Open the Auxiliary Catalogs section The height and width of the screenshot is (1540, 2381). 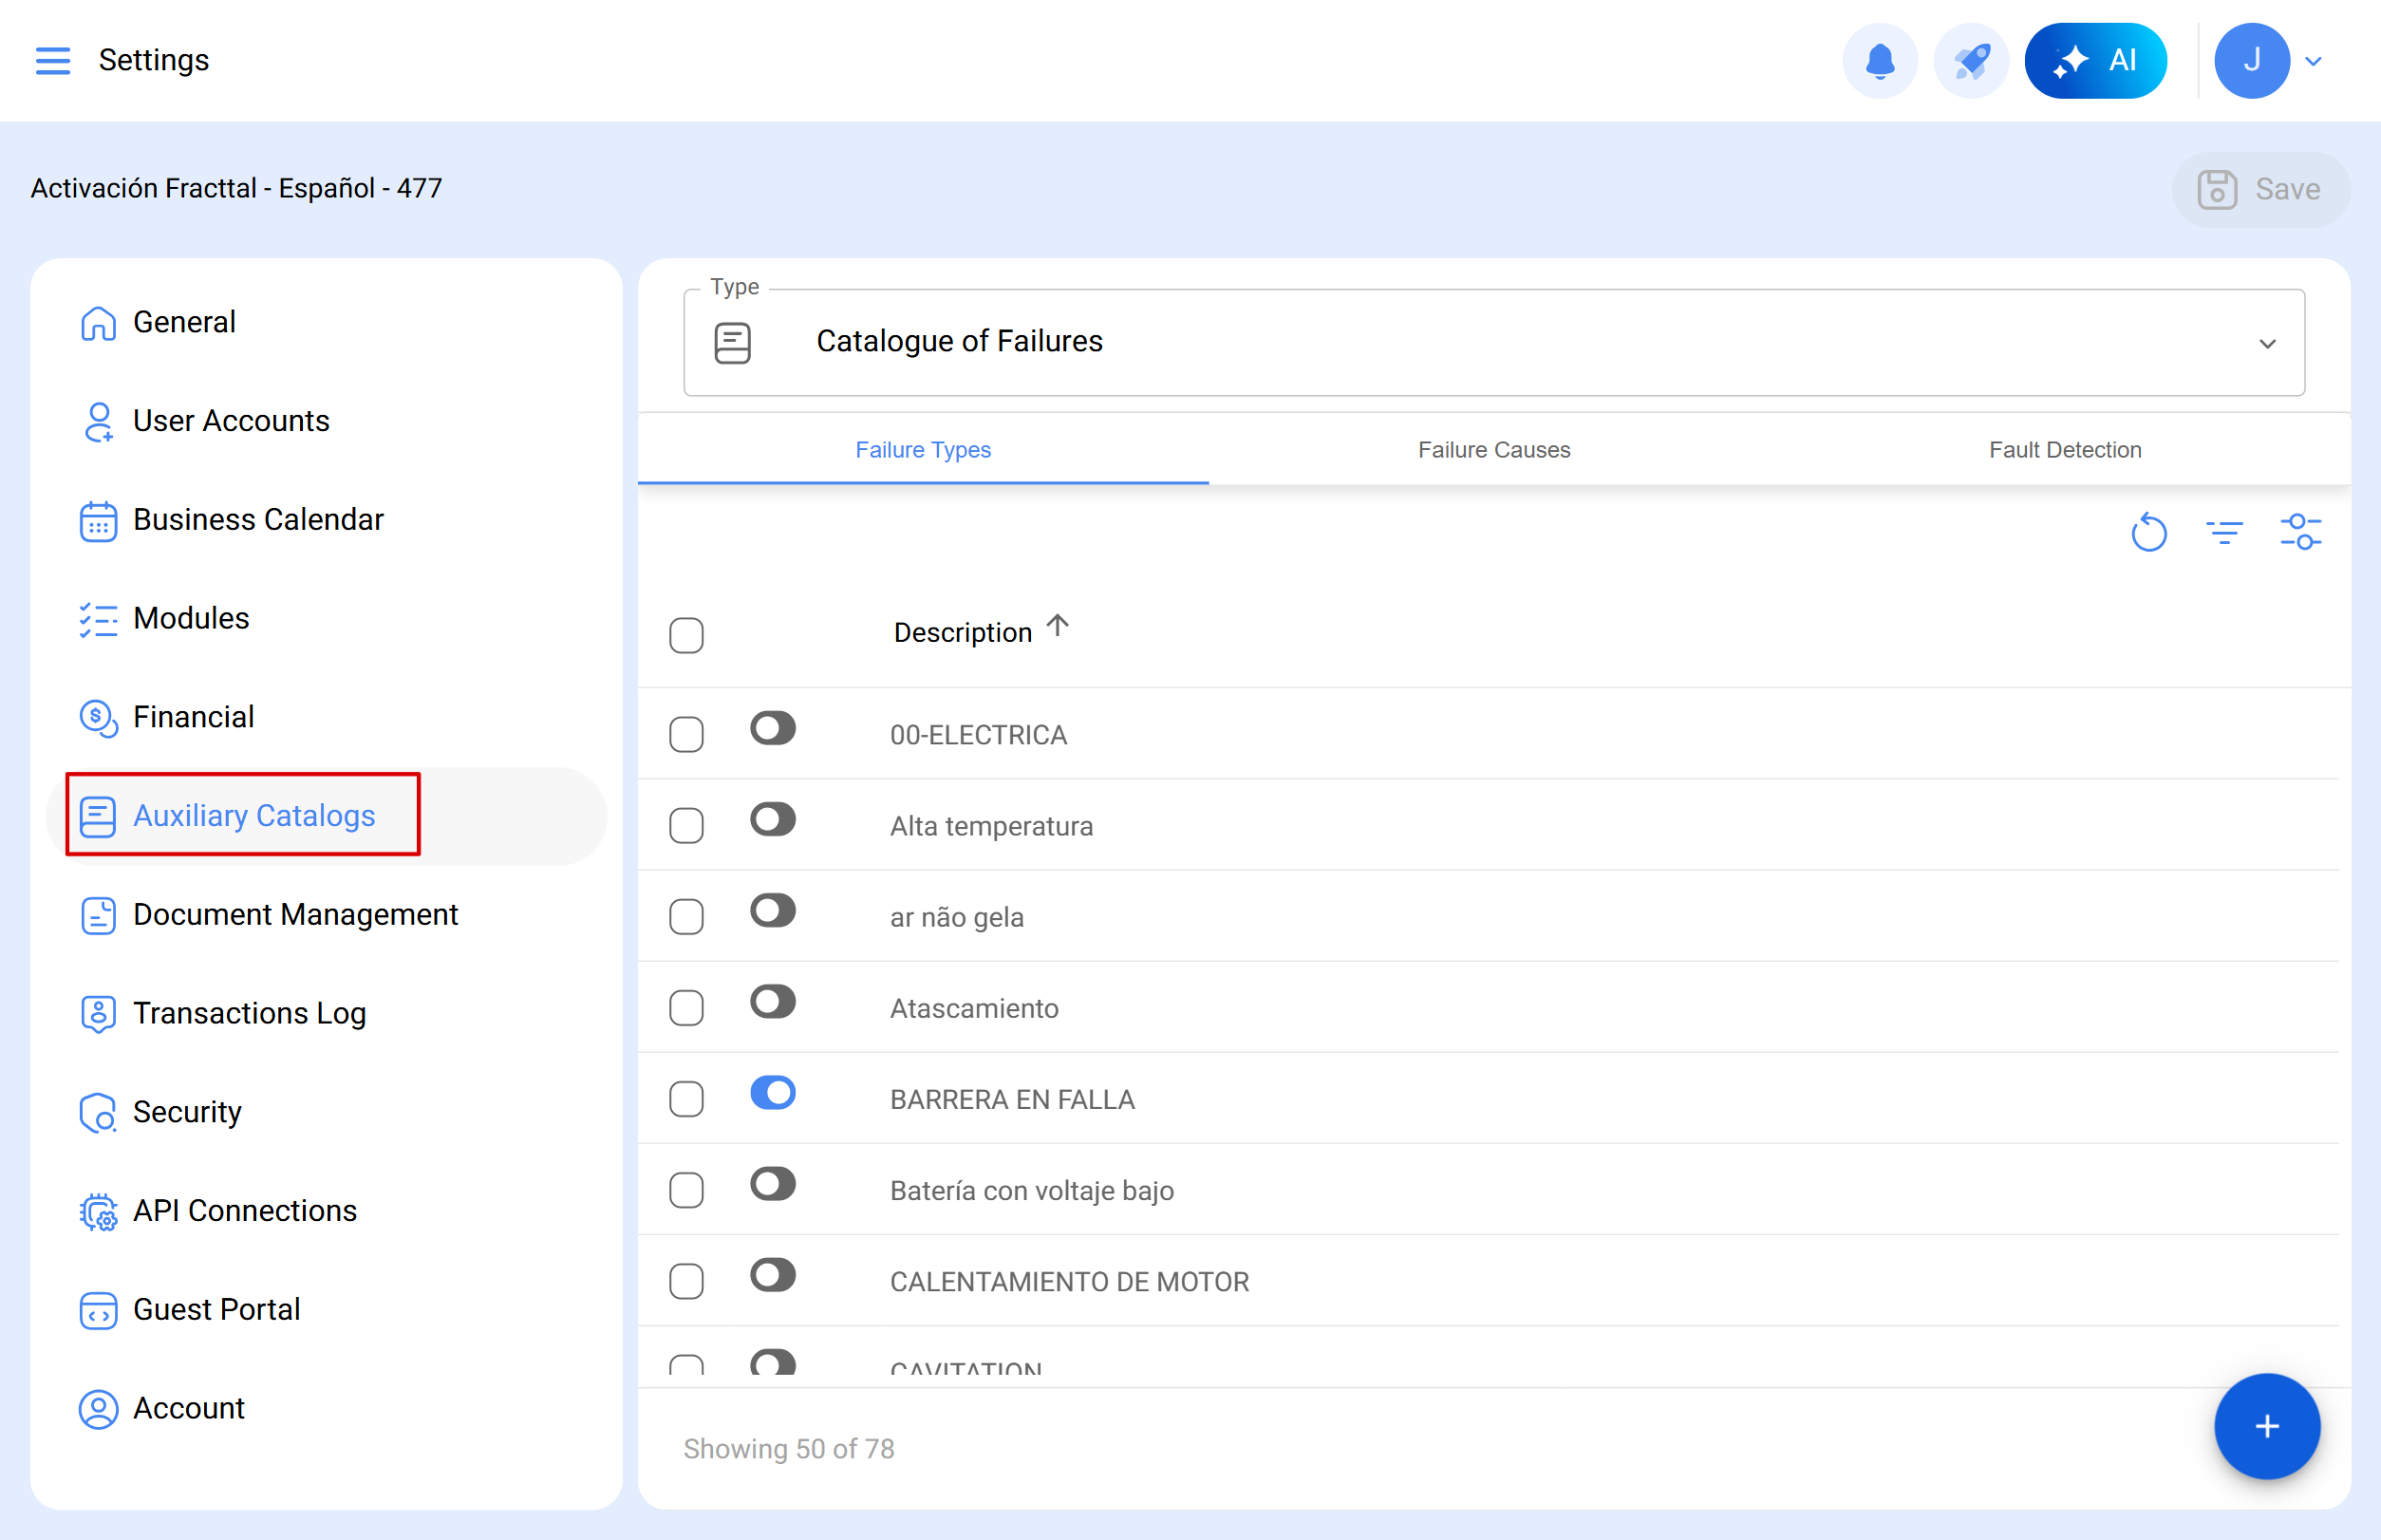[x=253, y=816]
